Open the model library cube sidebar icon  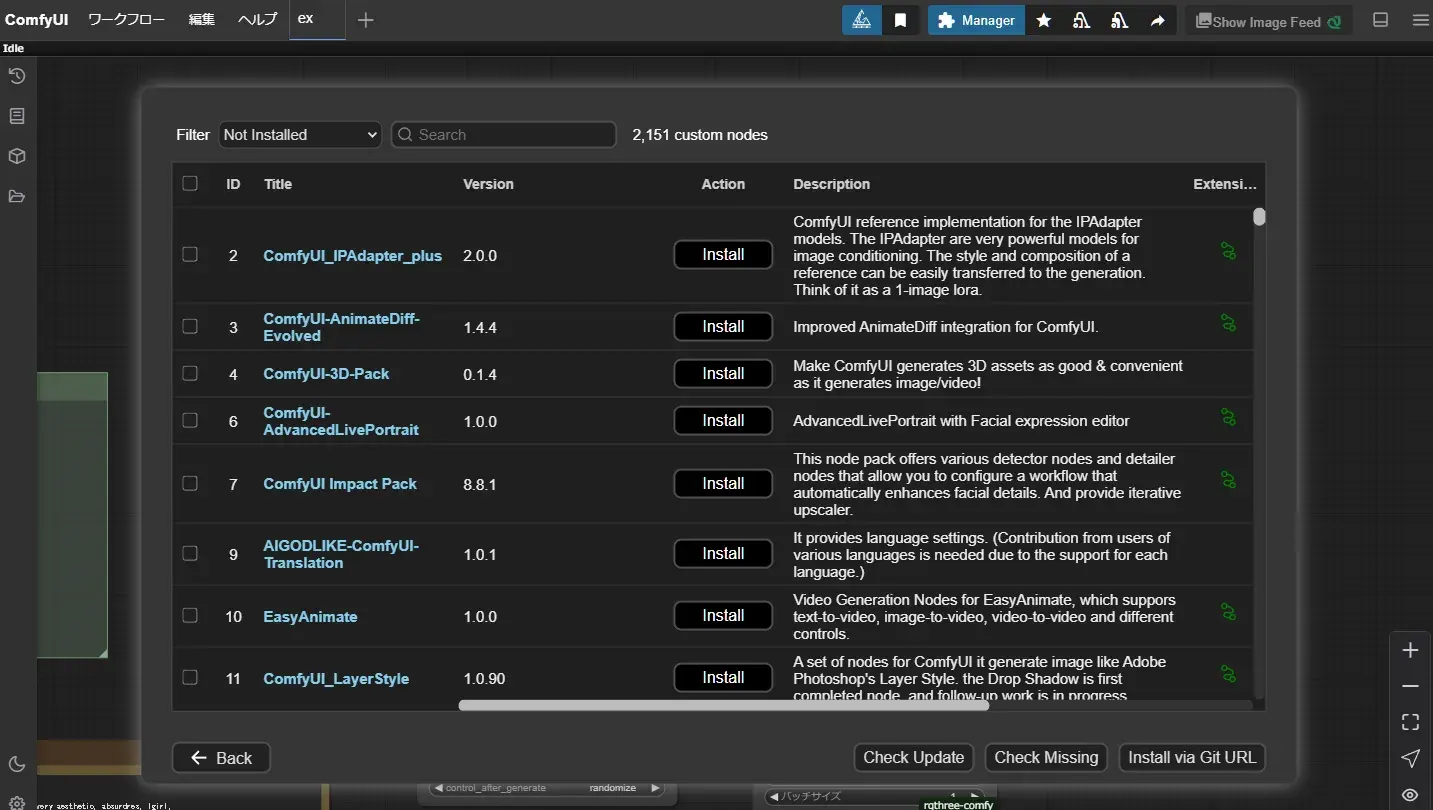[x=17, y=156]
